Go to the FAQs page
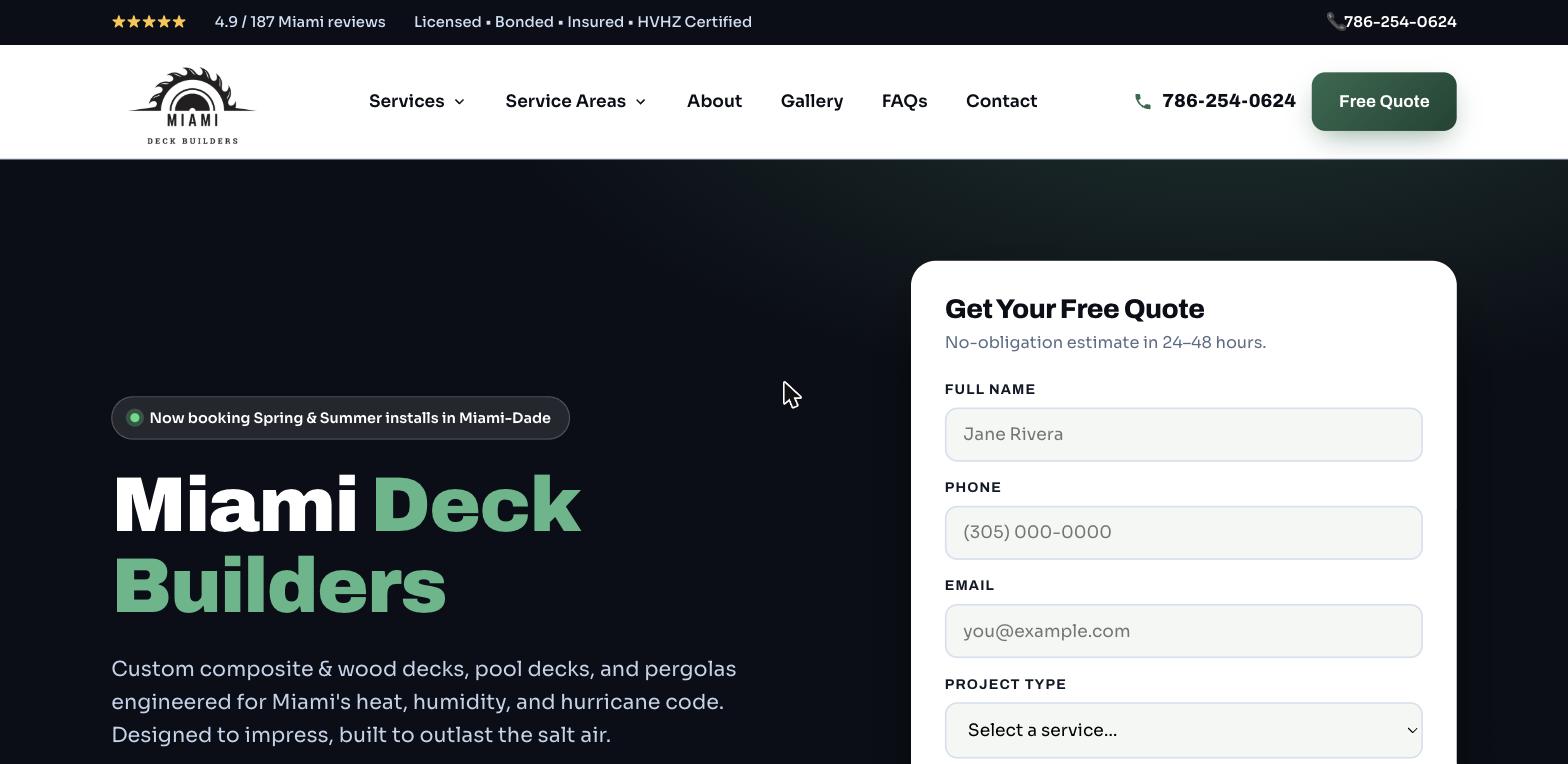The image size is (1568, 764). [x=904, y=101]
